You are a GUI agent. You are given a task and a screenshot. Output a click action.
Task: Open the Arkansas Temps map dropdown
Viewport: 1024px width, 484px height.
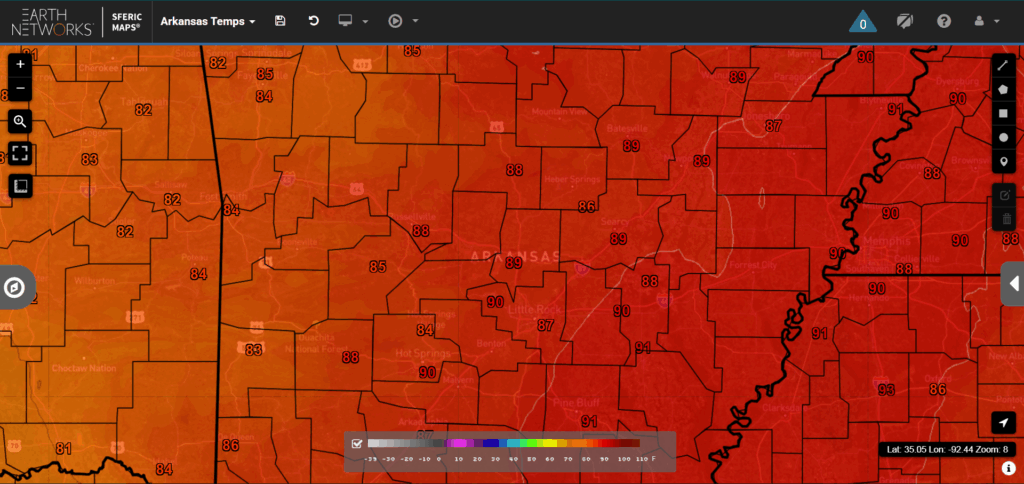[x=208, y=21]
